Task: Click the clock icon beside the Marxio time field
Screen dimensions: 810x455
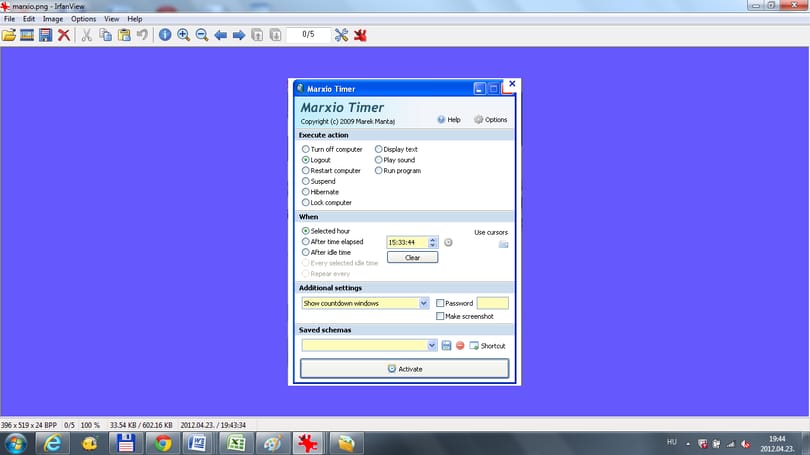Action: coord(448,242)
